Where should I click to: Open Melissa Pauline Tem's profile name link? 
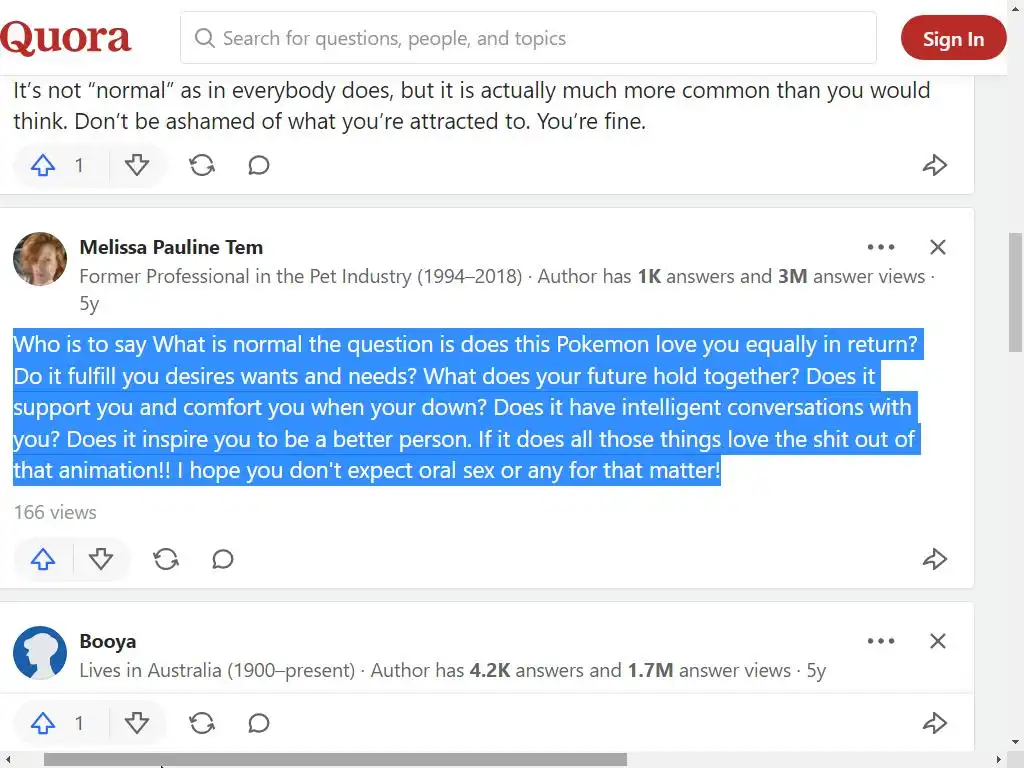pyautogui.click(x=171, y=247)
